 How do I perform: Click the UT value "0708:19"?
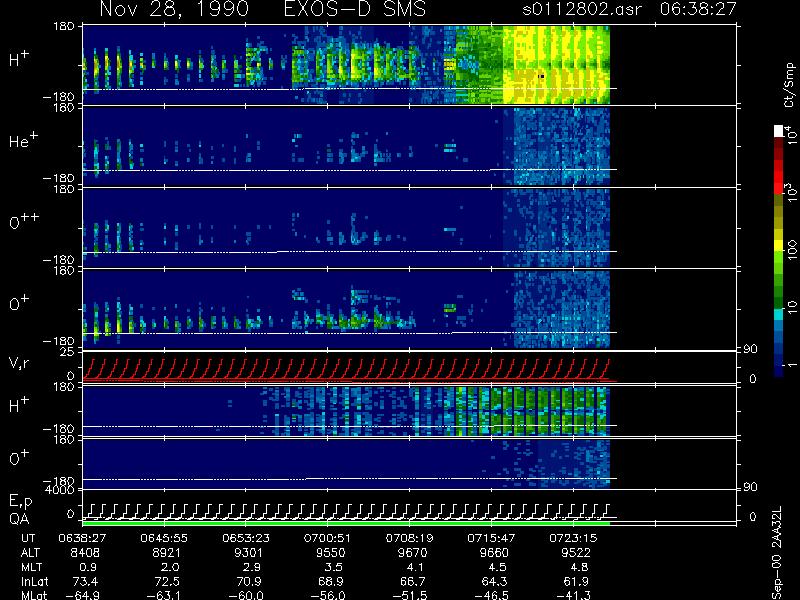pyautogui.click(x=409, y=538)
